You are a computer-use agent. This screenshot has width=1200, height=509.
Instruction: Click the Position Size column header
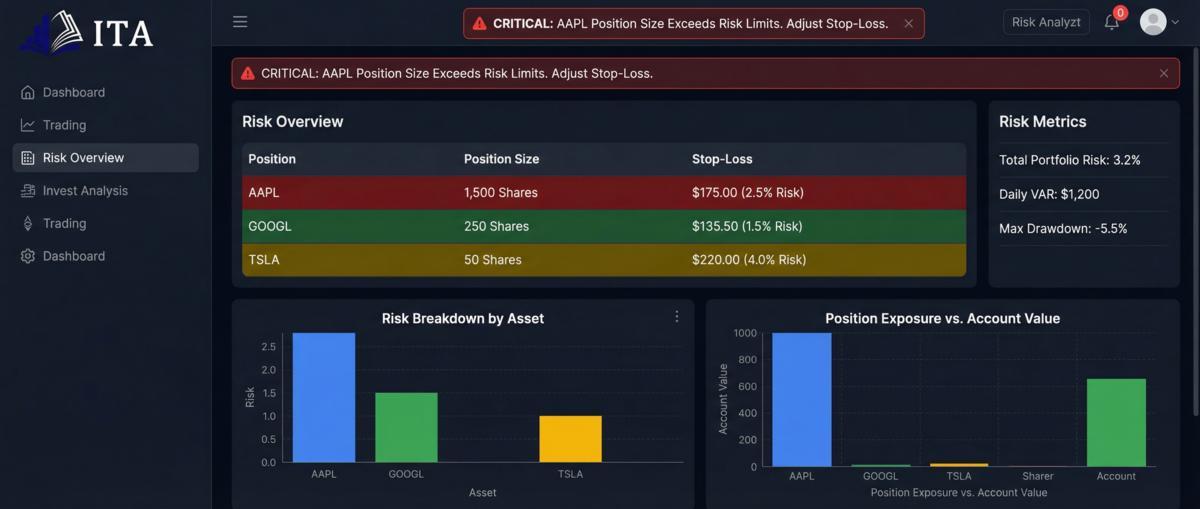pyautogui.click(x=501, y=159)
